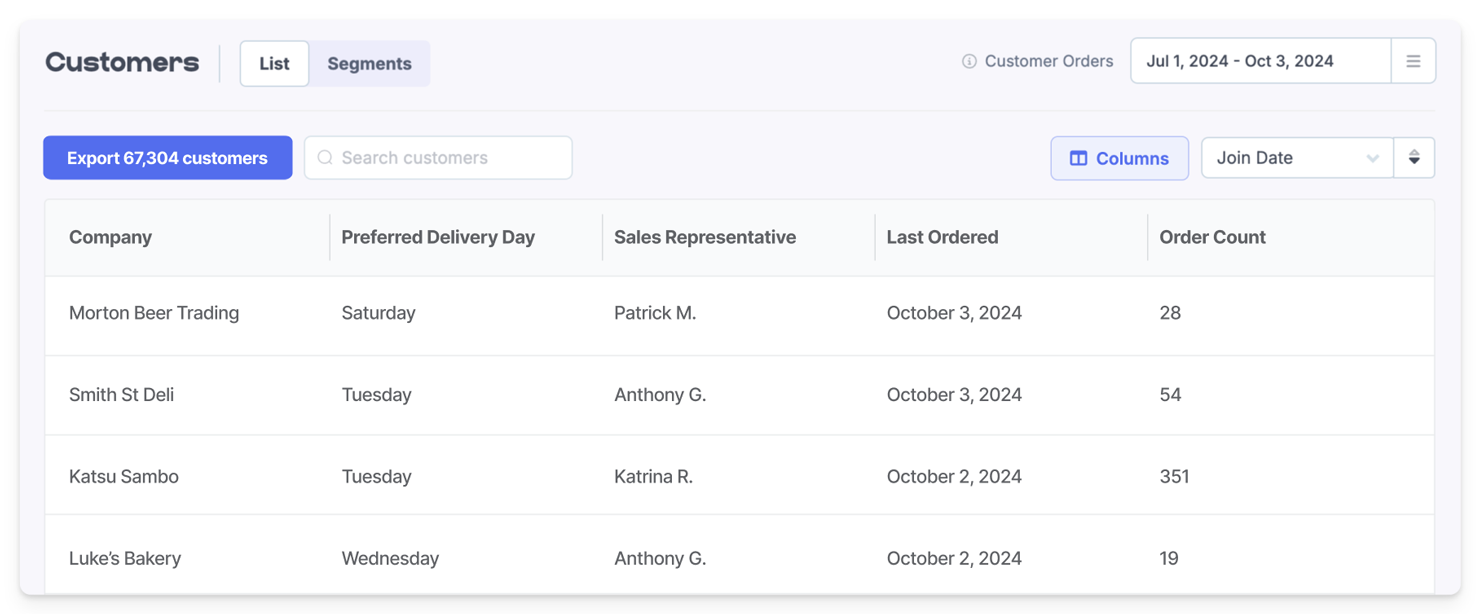Image resolution: width=1480 pixels, height=614 pixels.
Task: Click the Customers page heading
Action: tap(121, 62)
